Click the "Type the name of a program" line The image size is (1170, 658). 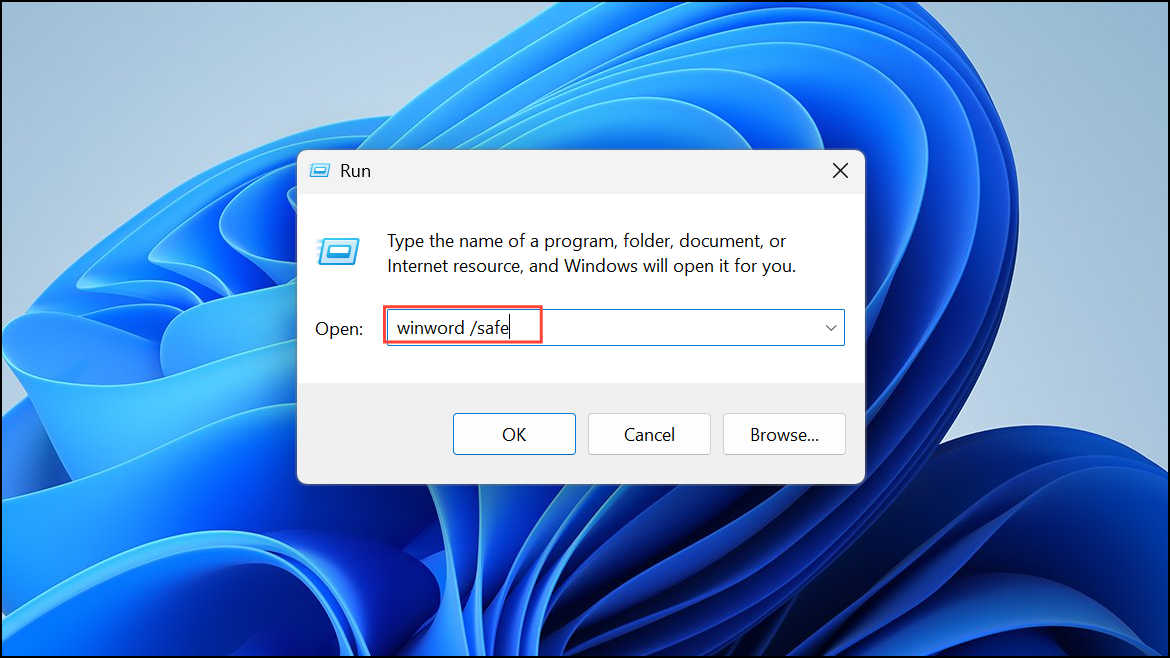586,241
